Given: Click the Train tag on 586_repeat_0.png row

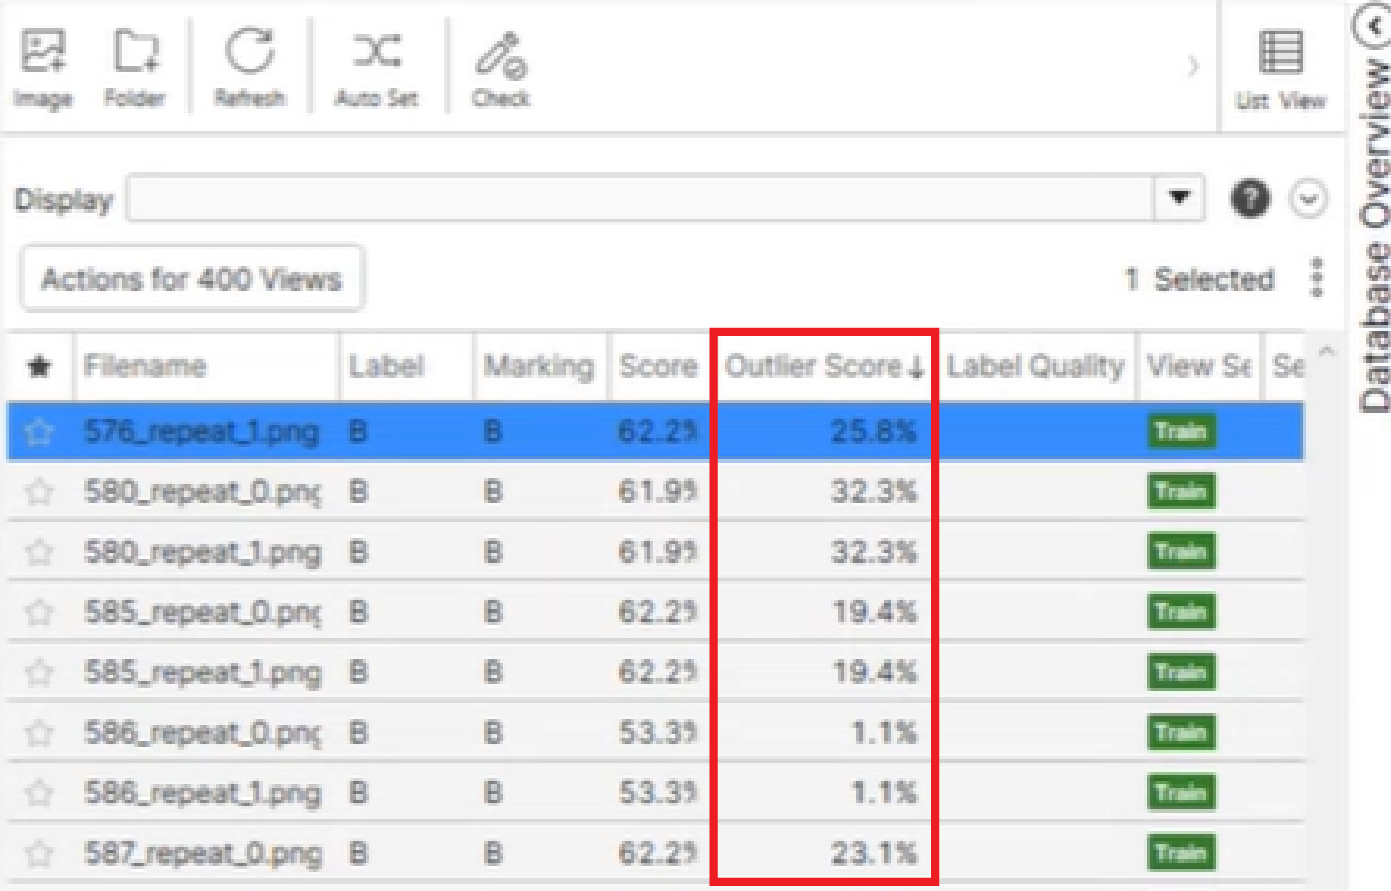Looking at the screenshot, I should pos(1181,732).
